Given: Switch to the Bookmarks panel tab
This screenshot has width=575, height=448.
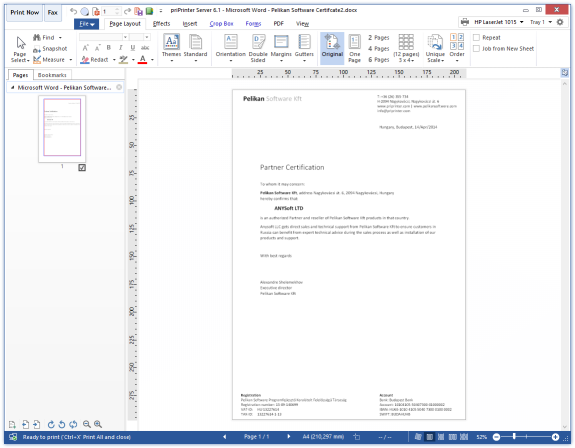Looking at the screenshot, I should point(52,75).
